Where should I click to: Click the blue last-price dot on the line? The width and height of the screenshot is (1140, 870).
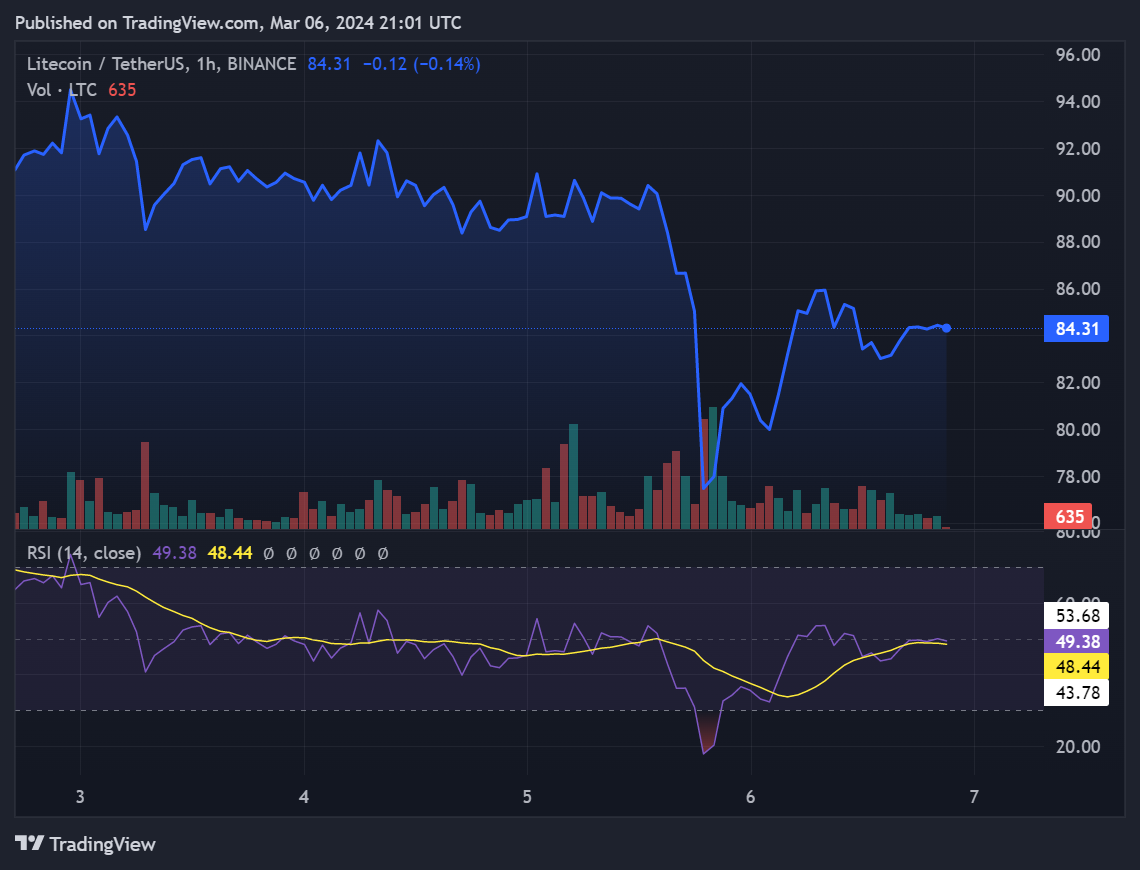[946, 328]
